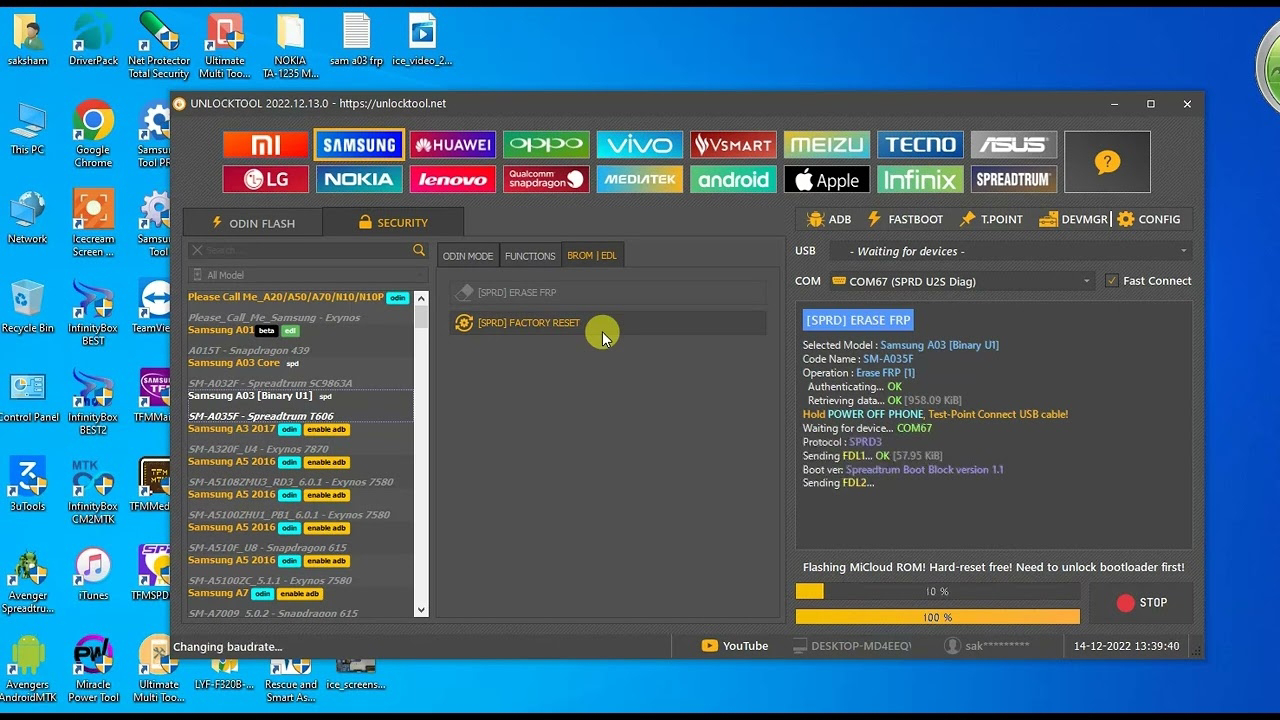Open This PC desktop icon
The height and width of the screenshot is (720, 1280).
[28, 128]
